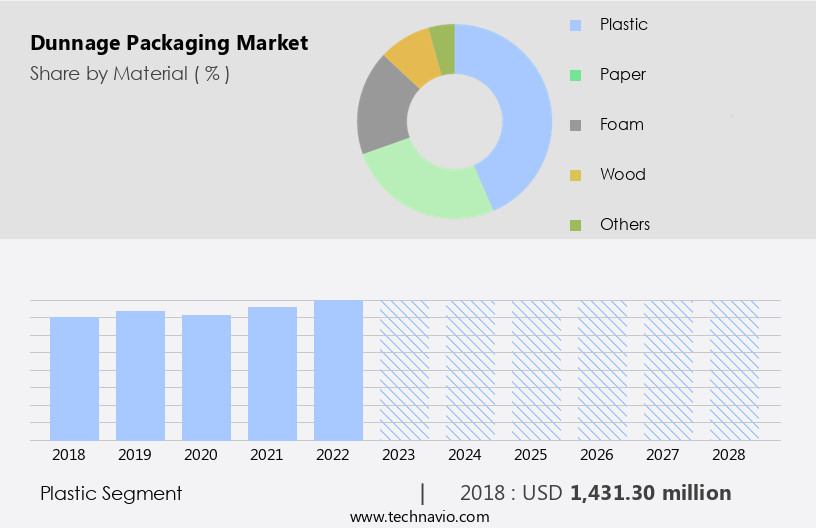
Task: Click the hatched forecast bar for 2028
Action: point(734,370)
